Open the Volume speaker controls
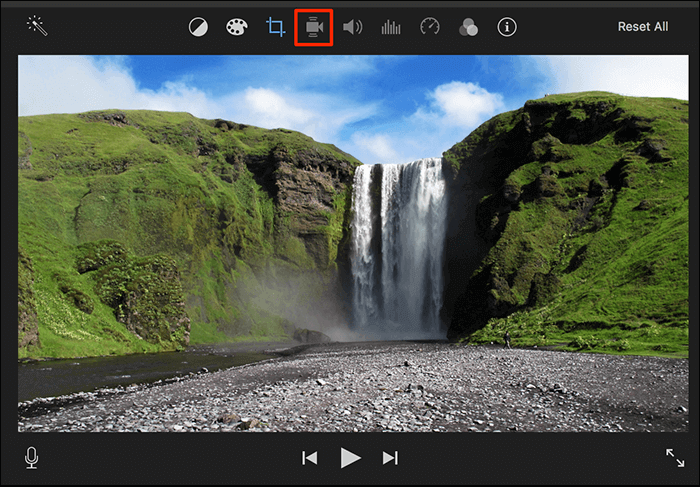 point(352,27)
